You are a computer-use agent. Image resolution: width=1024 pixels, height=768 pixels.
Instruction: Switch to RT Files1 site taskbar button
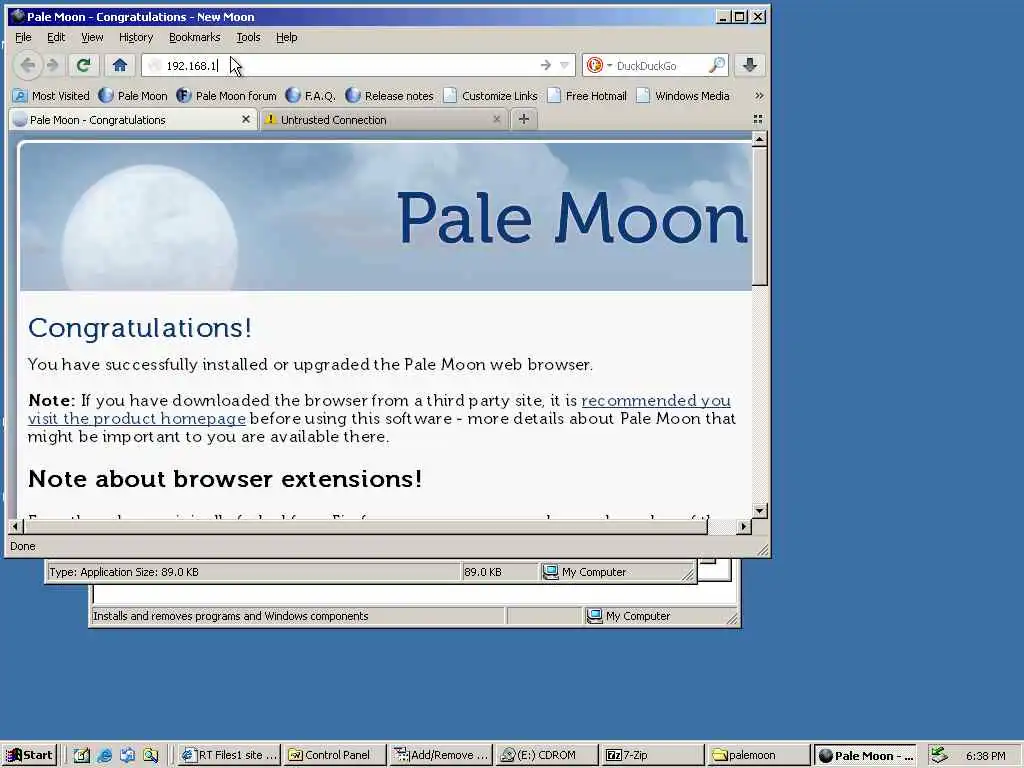tap(230, 755)
